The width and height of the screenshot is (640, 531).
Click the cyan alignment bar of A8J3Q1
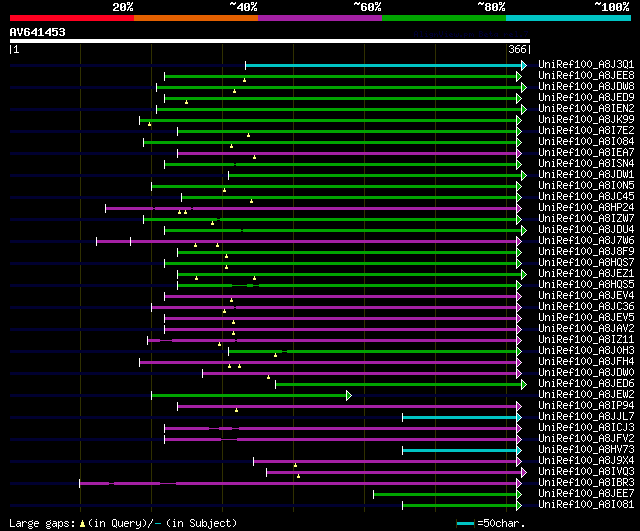pyautogui.click(x=384, y=65)
